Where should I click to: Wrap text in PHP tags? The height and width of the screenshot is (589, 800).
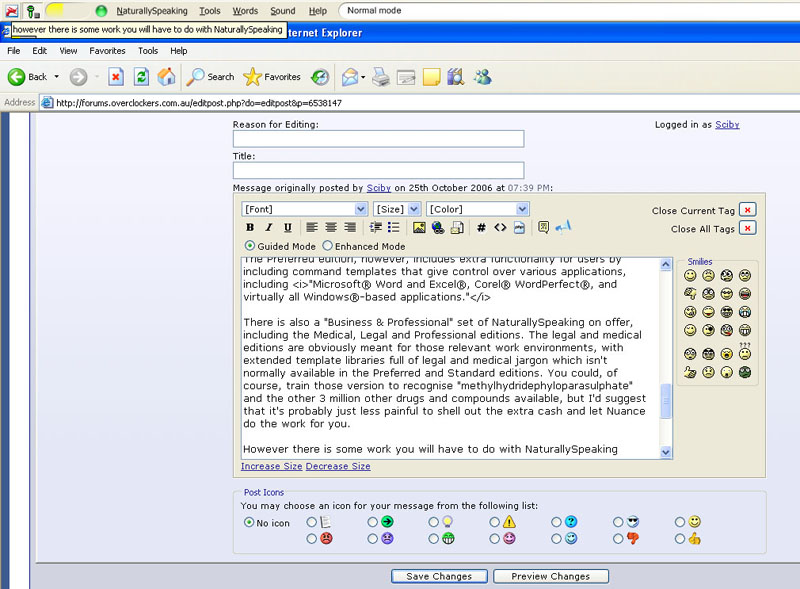point(519,228)
